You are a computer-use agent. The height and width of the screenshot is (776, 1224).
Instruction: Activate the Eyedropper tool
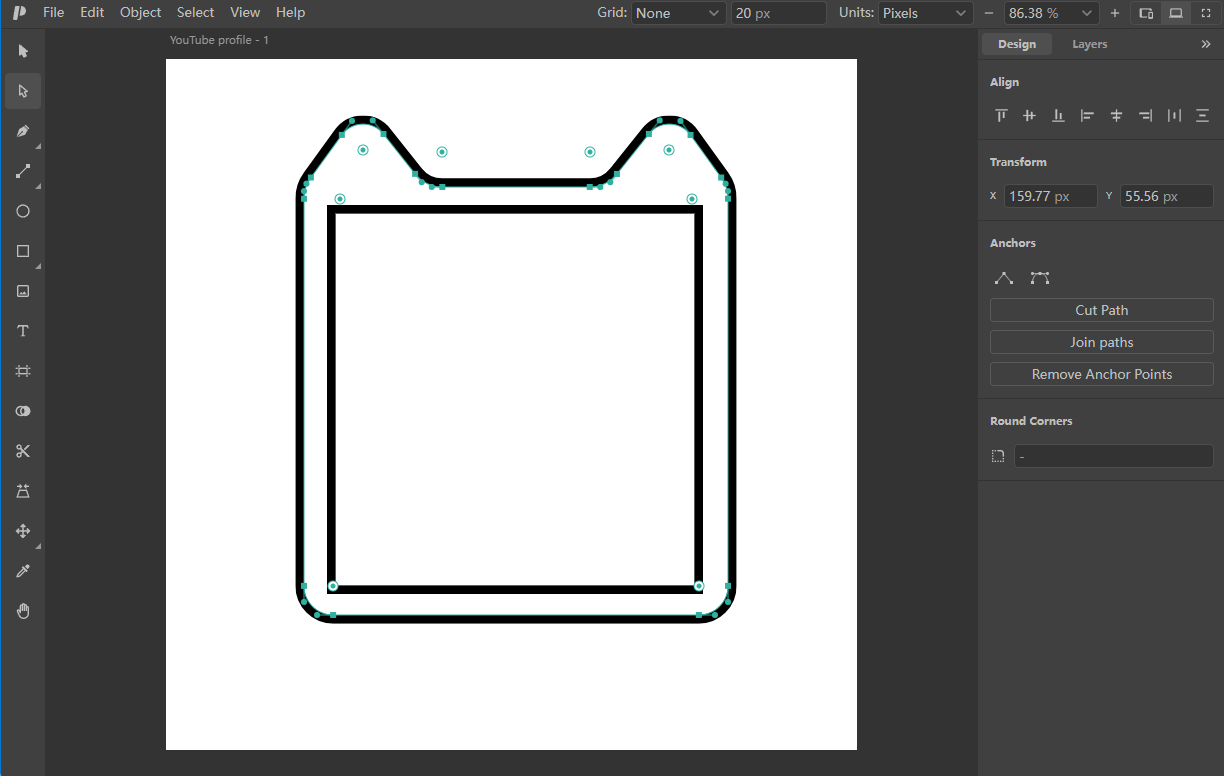(23, 571)
